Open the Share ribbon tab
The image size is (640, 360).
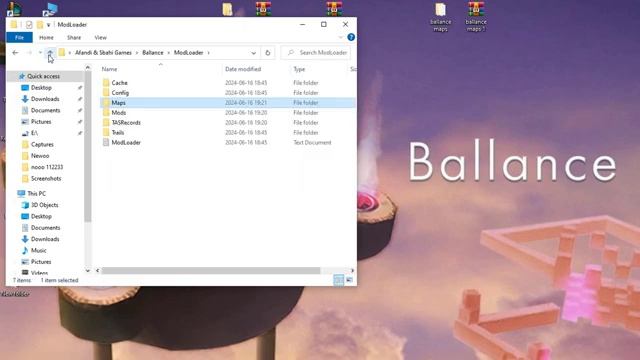click(x=74, y=38)
